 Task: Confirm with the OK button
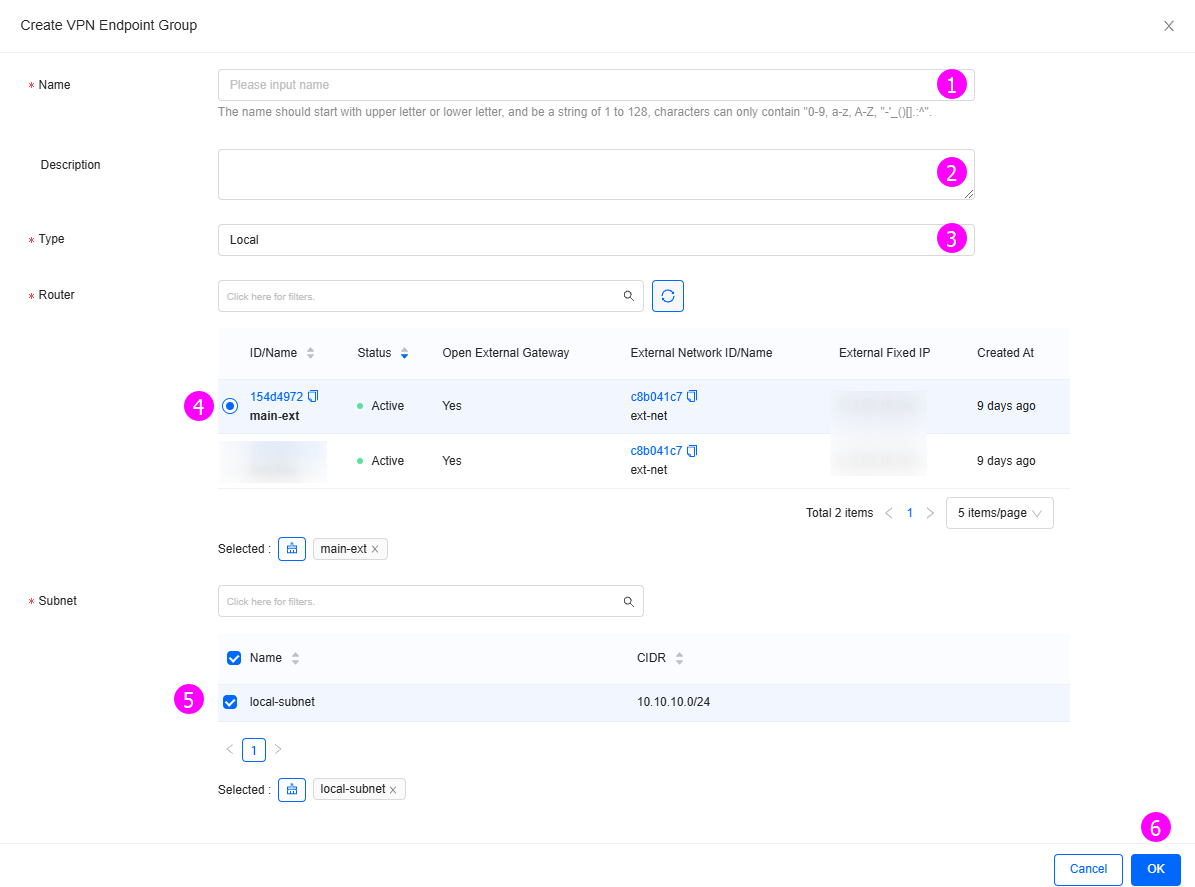(x=1155, y=869)
